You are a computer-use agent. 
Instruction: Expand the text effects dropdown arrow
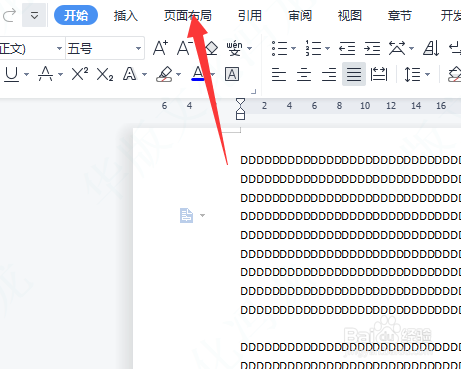(x=144, y=74)
